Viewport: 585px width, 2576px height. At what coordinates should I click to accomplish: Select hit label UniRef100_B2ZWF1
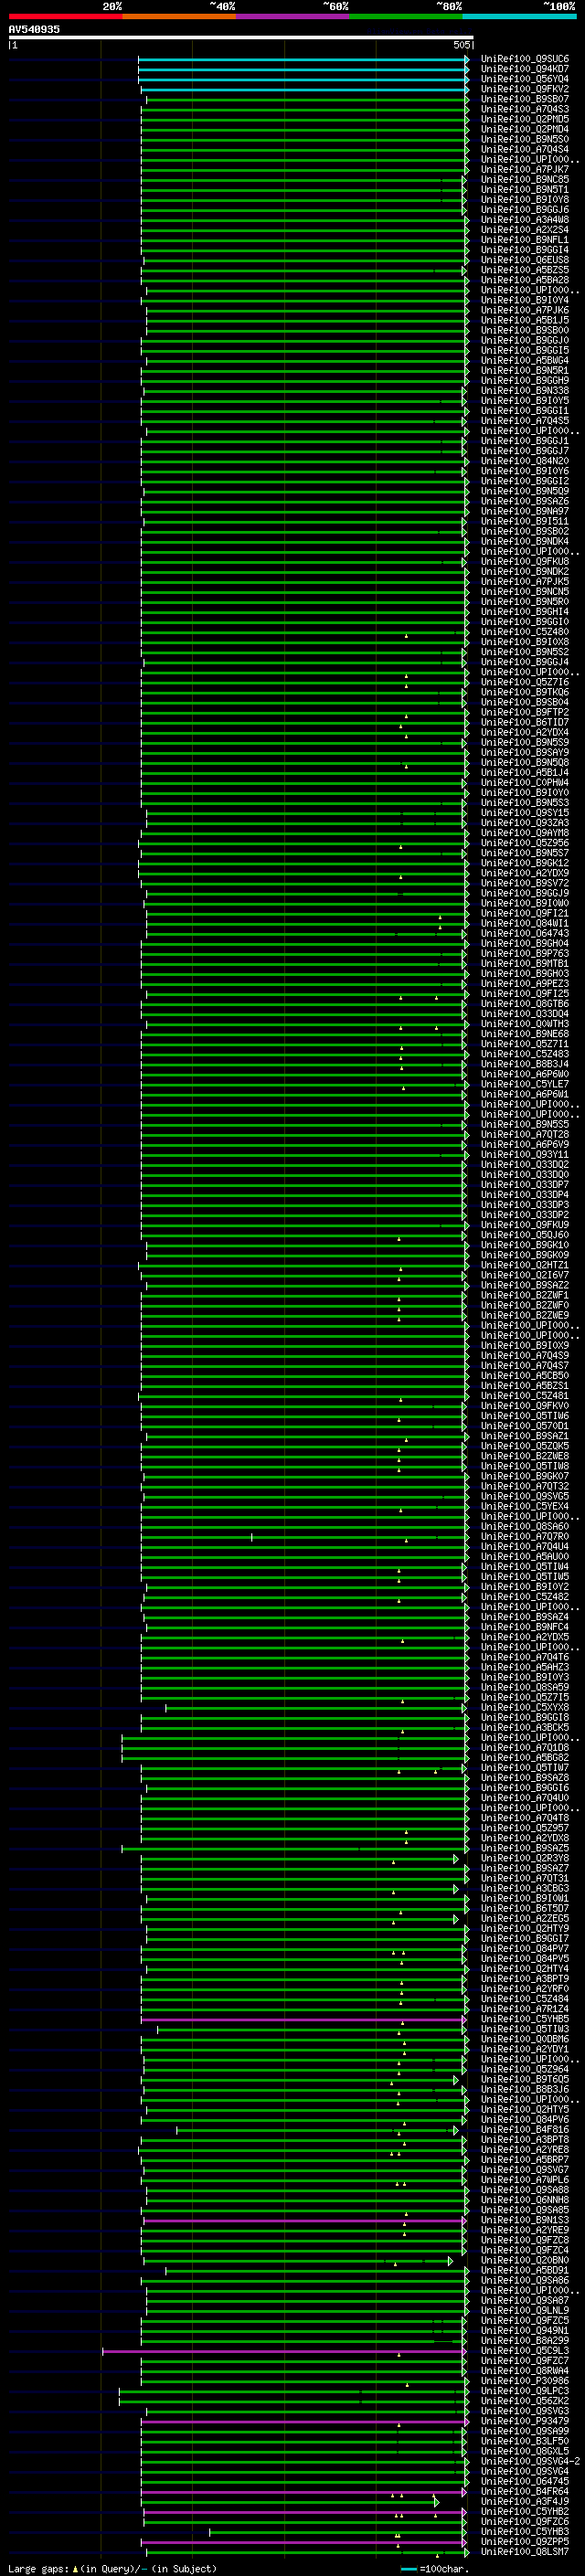click(x=524, y=1295)
